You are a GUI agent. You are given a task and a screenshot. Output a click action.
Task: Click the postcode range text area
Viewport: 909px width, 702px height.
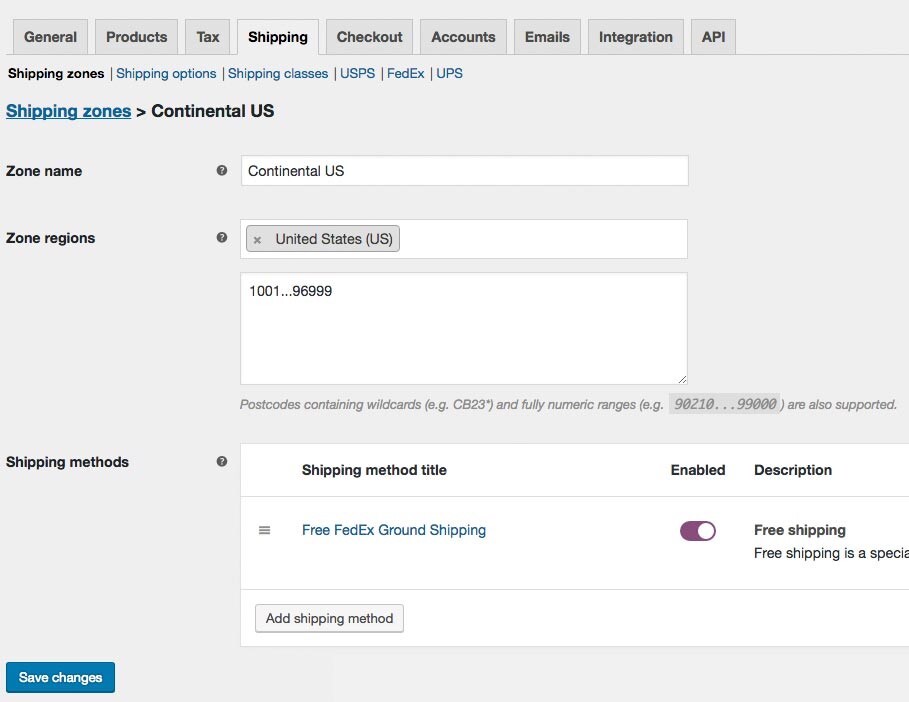coord(463,328)
